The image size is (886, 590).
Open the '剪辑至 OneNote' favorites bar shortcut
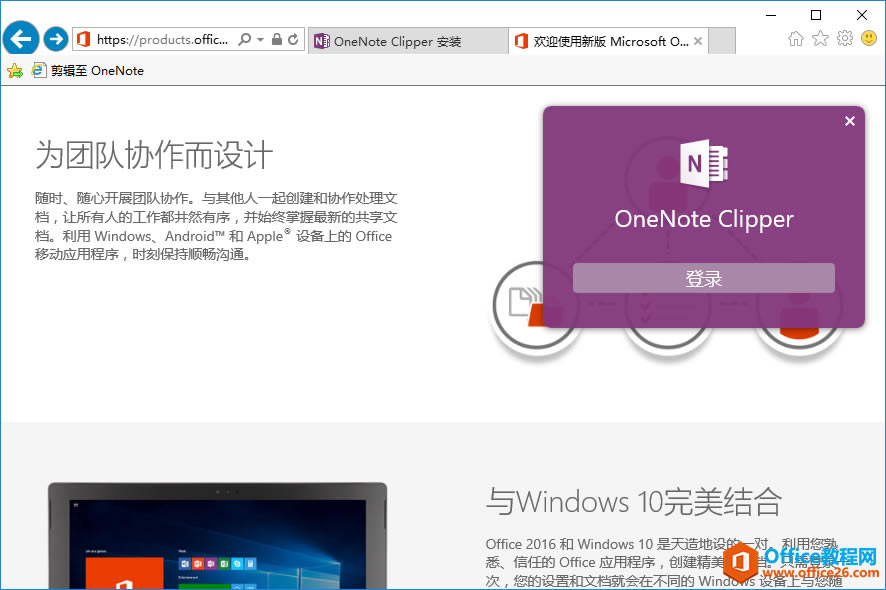(75, 70)
